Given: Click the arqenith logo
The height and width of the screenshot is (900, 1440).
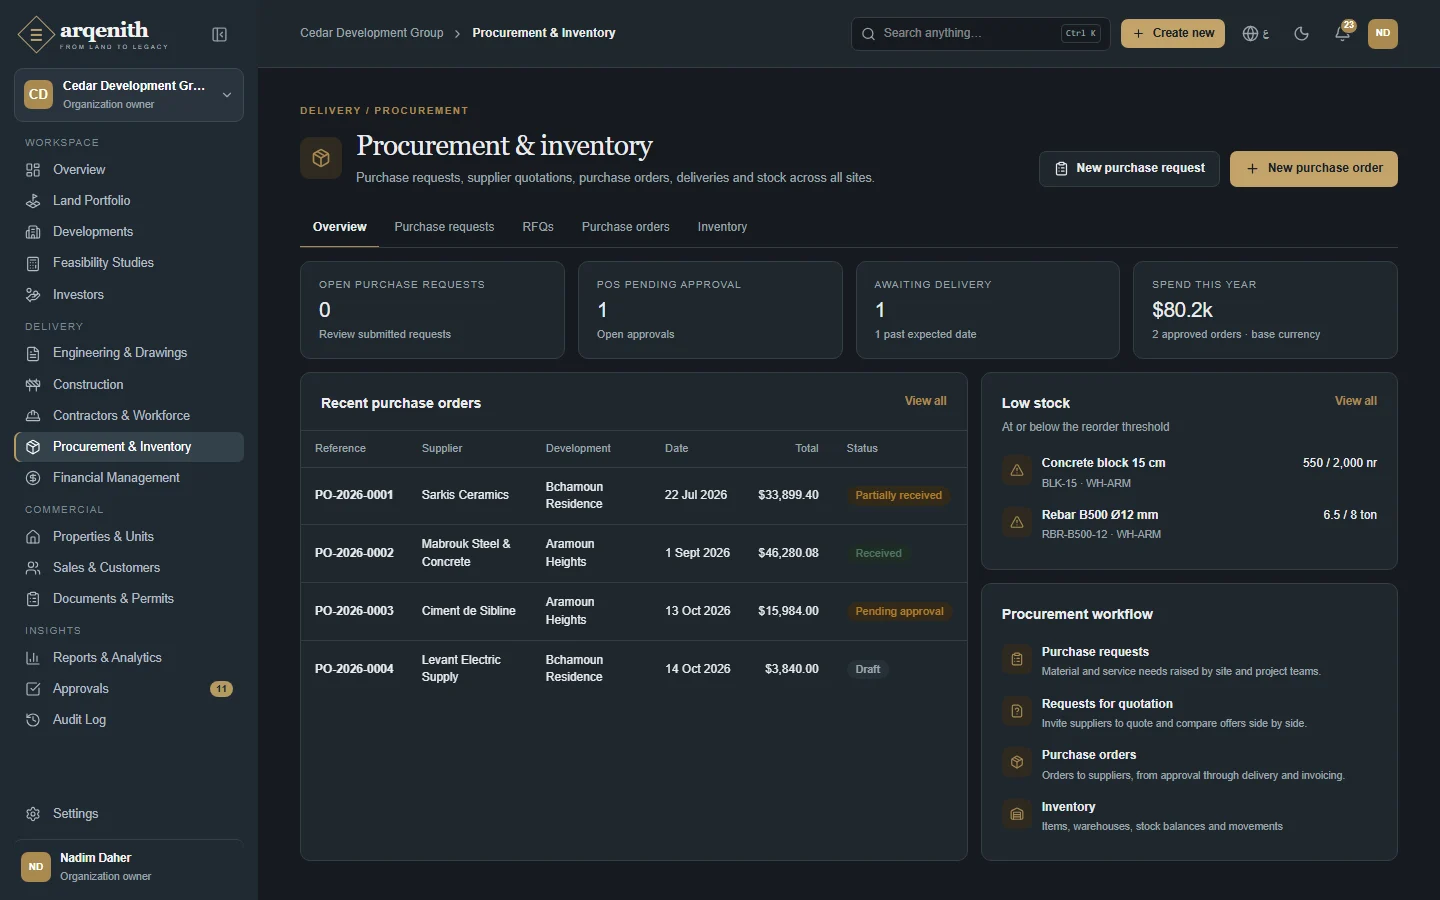Looking at the screenshot, I should click(93, 34).
